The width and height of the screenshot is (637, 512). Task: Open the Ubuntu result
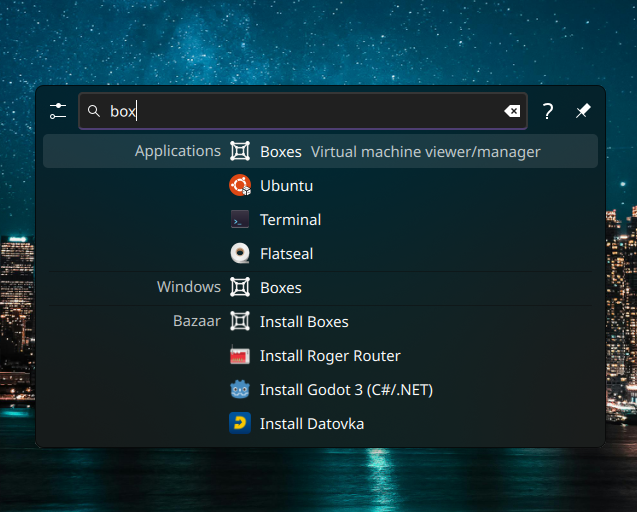(320, 185)
